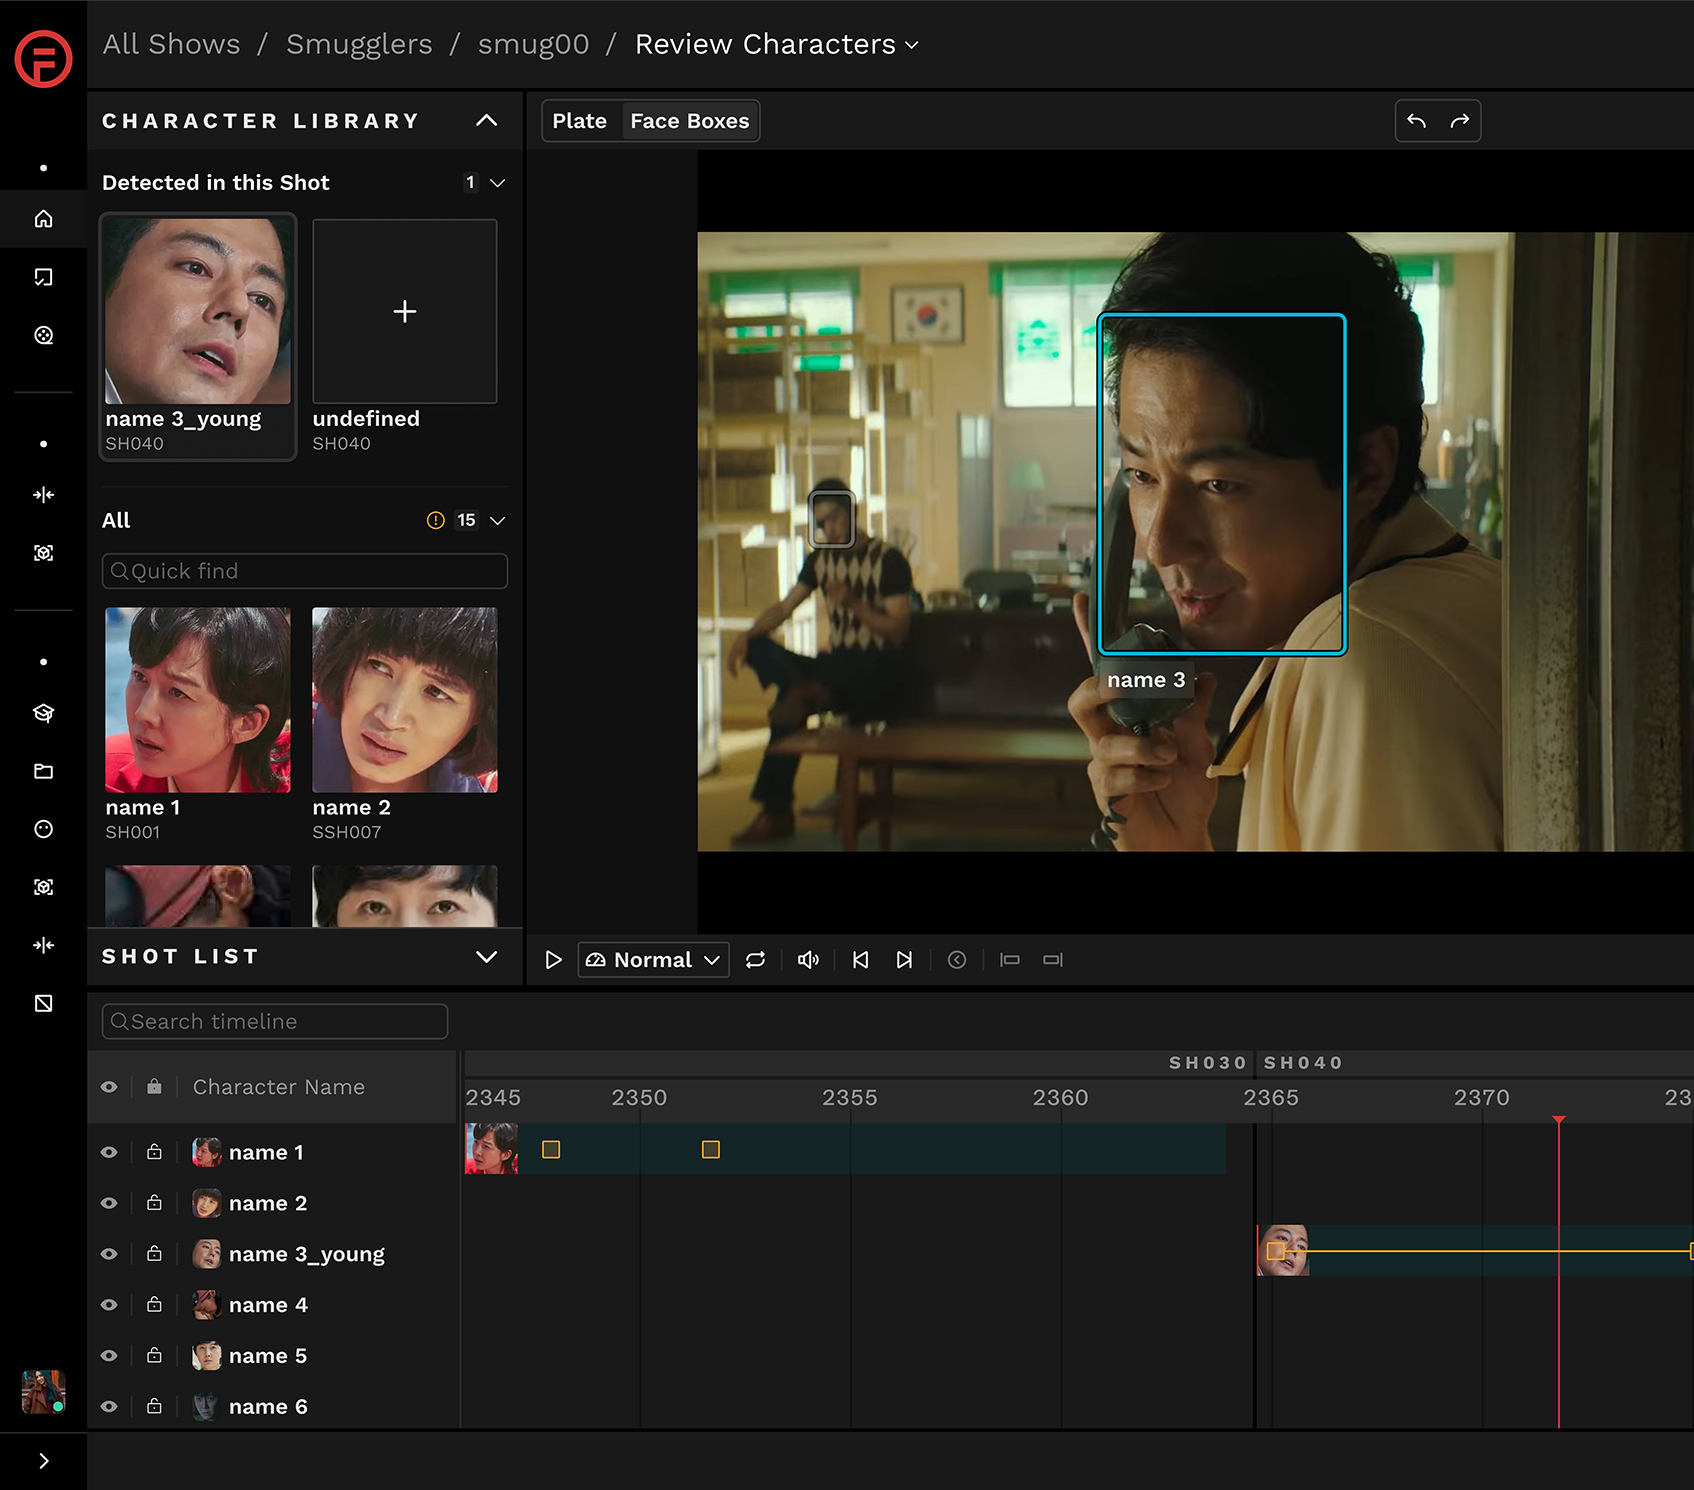Click the Quick find search field
The width and height of the screenshot is (1694, 1490).
305,571
